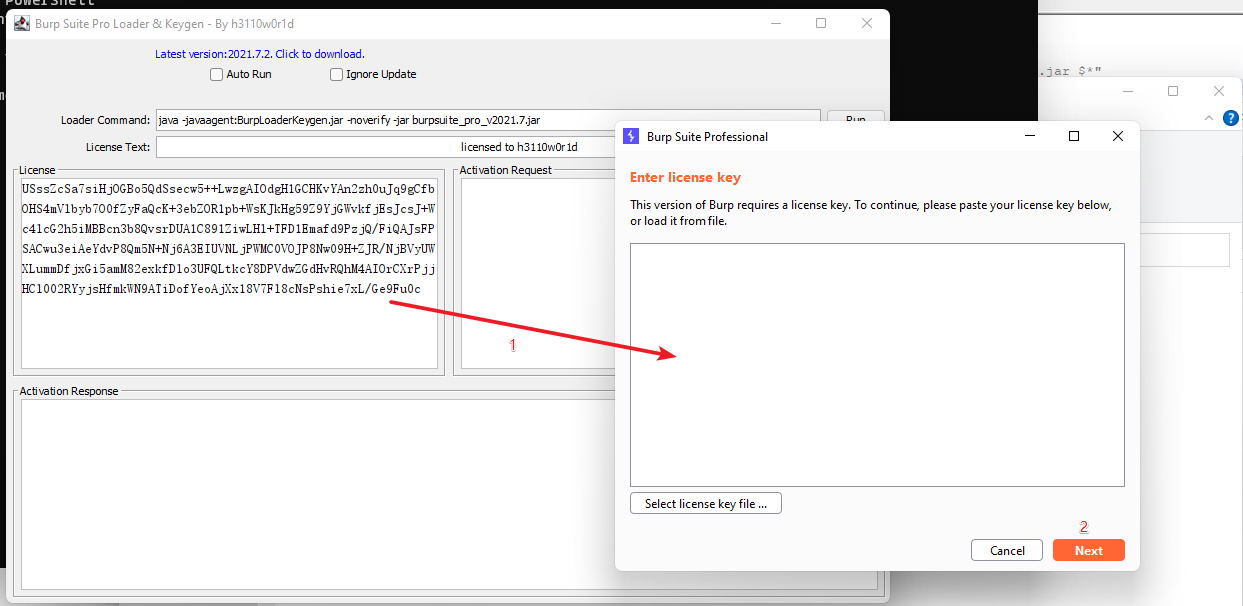This screenshot has width=1243, height=606.
Task: Toggle the Ignore Update checkbox
Action: 337,74
